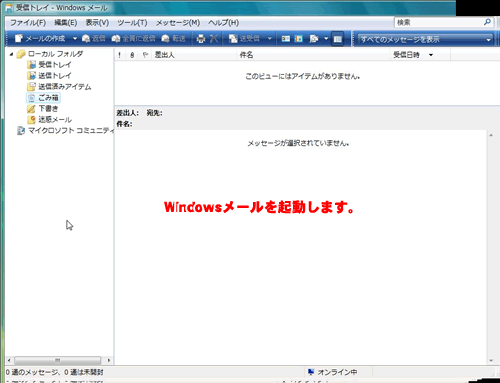The height and width of the screenshot is (383, 500).
Task: Open the メールの作成 dropdown arrow
Action: (75, 39)
